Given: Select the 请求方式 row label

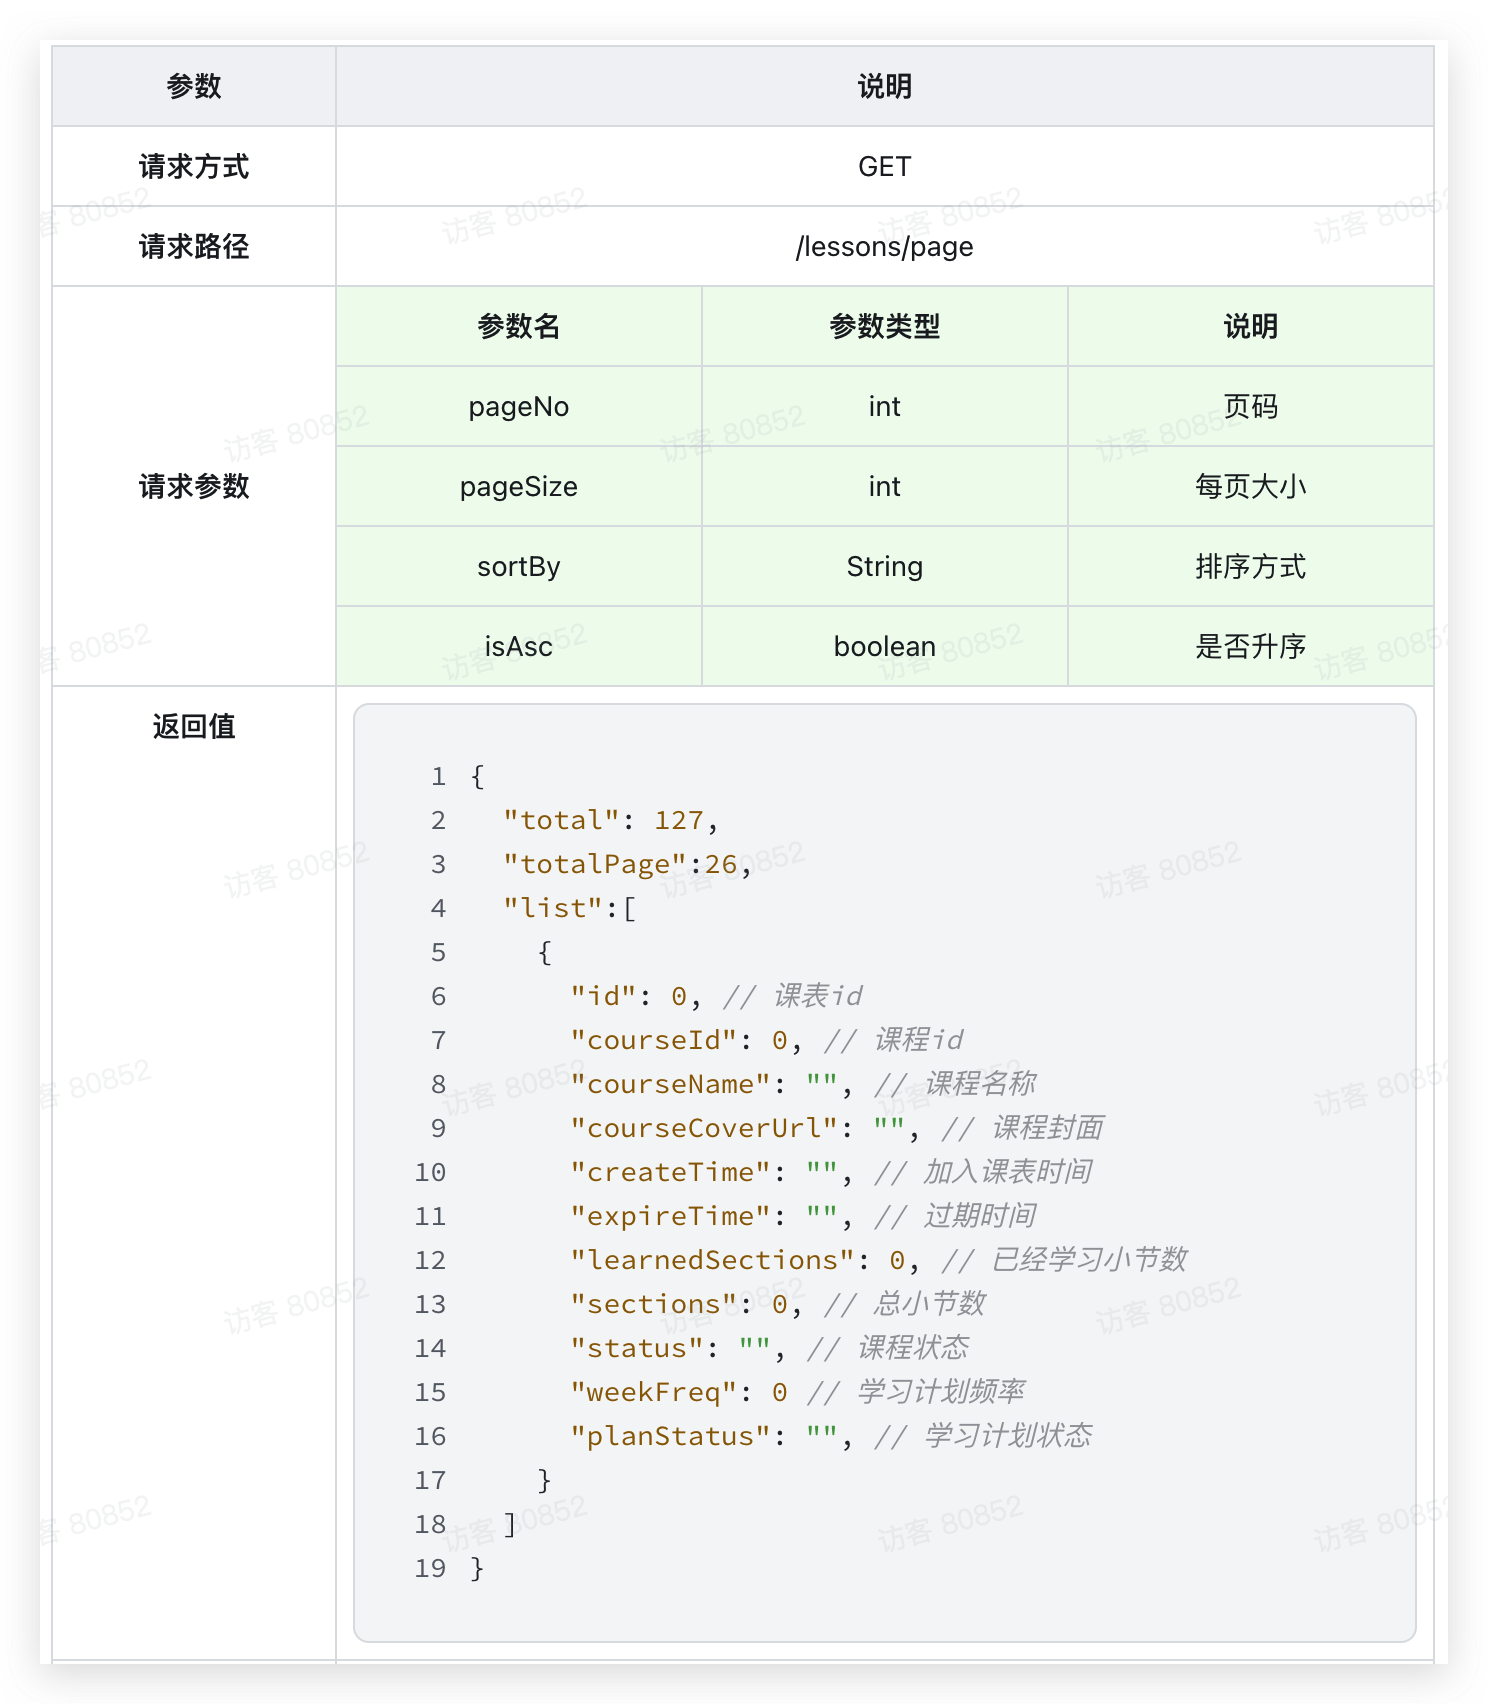Looking at the screenshot, I should click(194, 166).
